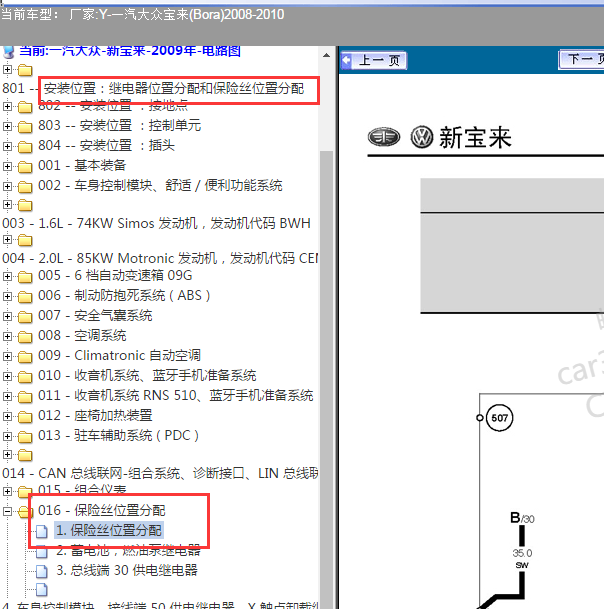Click the tree scrollbar up arrow
Image resolution: width=604 pixels, height=609 pixels.
[326, 56]
